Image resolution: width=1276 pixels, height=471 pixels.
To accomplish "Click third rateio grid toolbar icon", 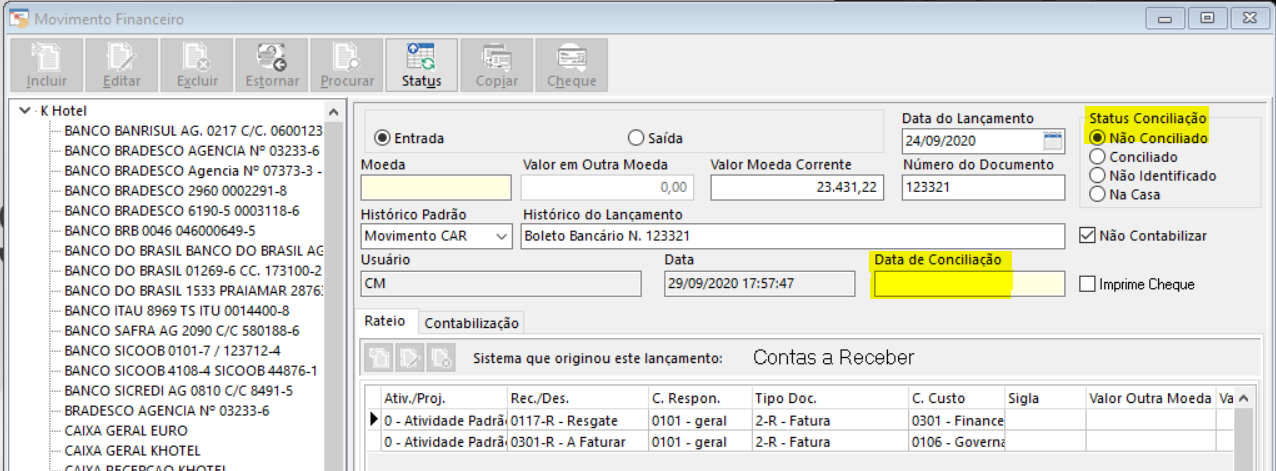I will click(x=441, y=356).
